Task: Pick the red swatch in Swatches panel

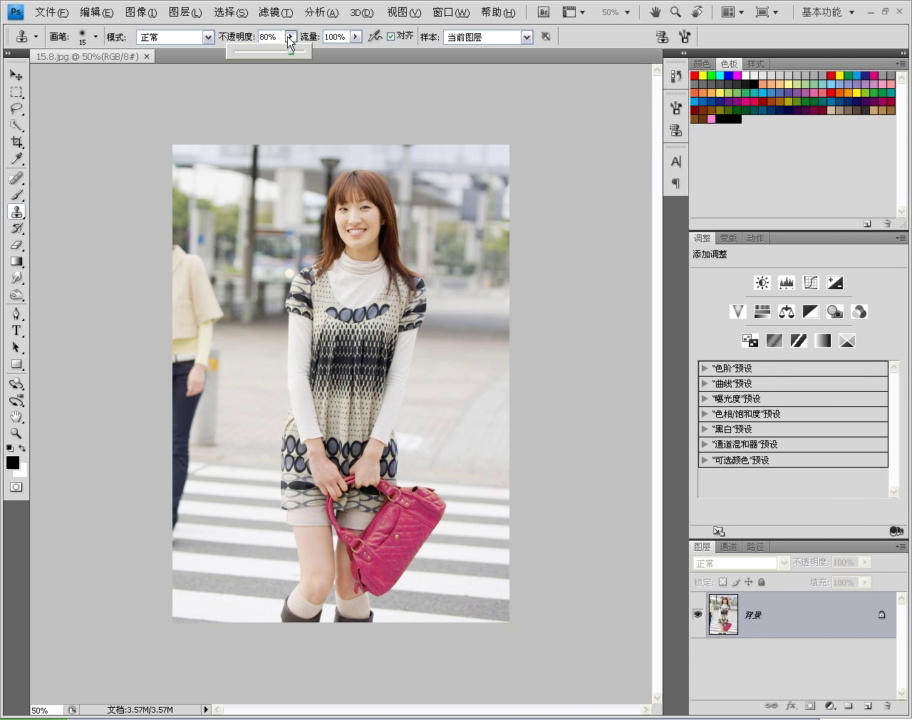Action: tap(694, 76)
